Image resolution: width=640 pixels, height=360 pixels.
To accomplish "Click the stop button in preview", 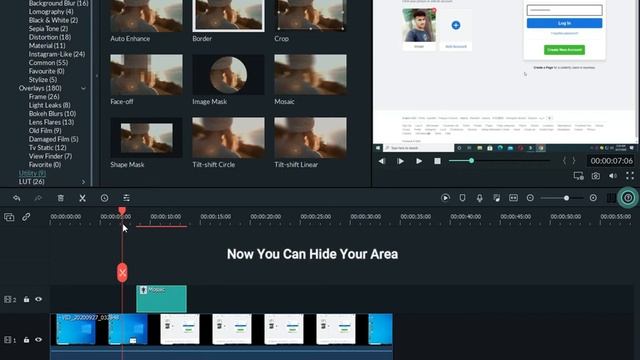I will [437, 161].
